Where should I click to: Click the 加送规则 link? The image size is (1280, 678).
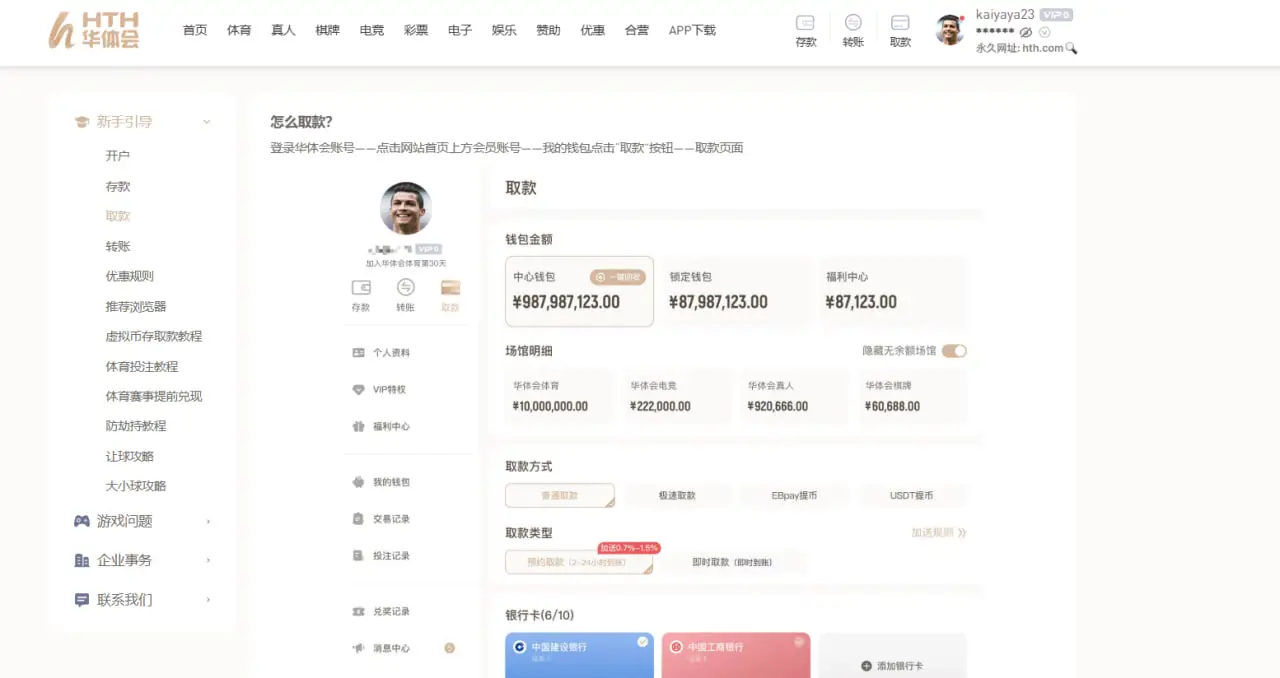click(x=938, y=533)
